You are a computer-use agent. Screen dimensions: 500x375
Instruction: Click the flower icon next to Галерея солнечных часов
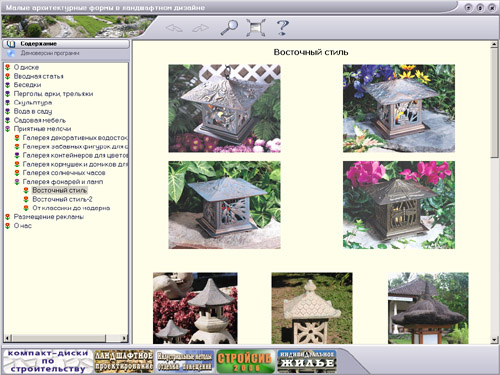17,173
